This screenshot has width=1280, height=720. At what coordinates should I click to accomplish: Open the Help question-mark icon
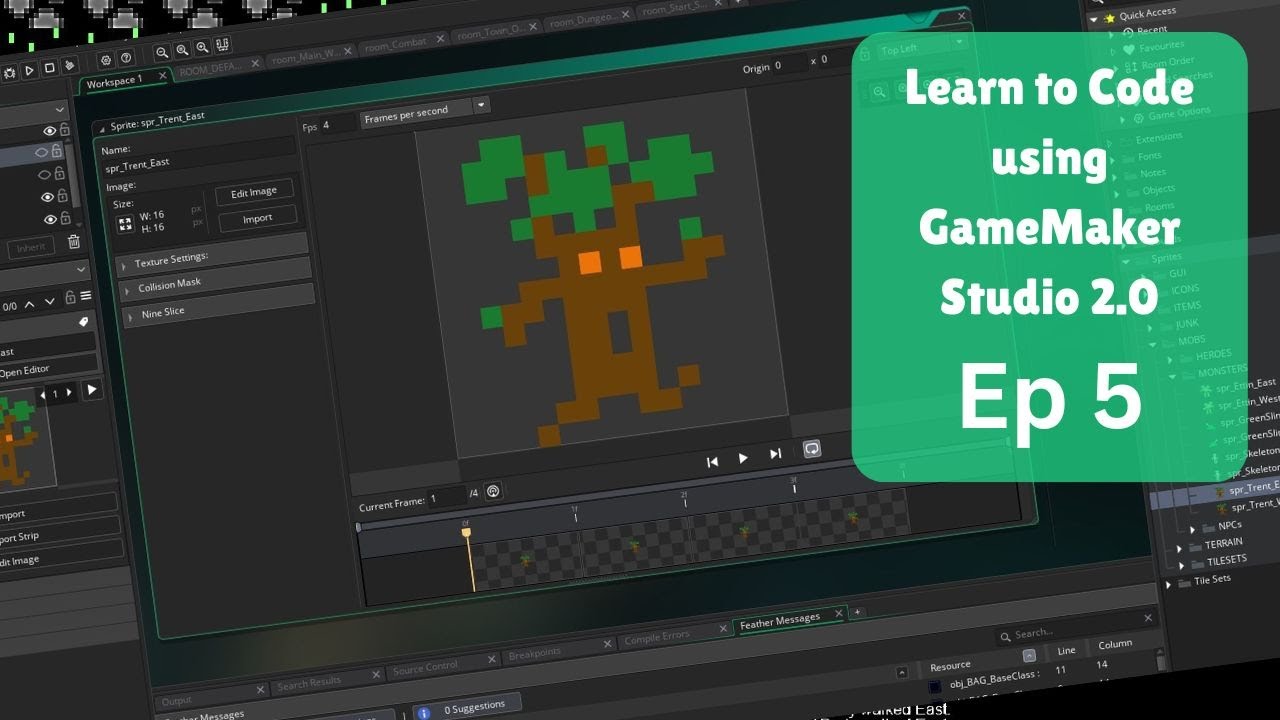(x=127, y=58)
